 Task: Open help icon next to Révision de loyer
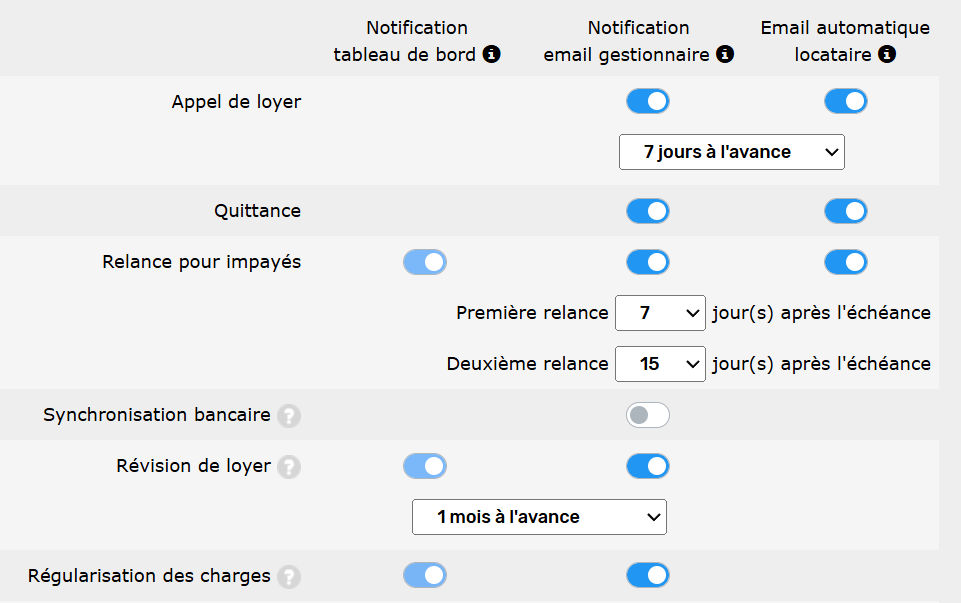pyautogui.click(x=289, y=466)
